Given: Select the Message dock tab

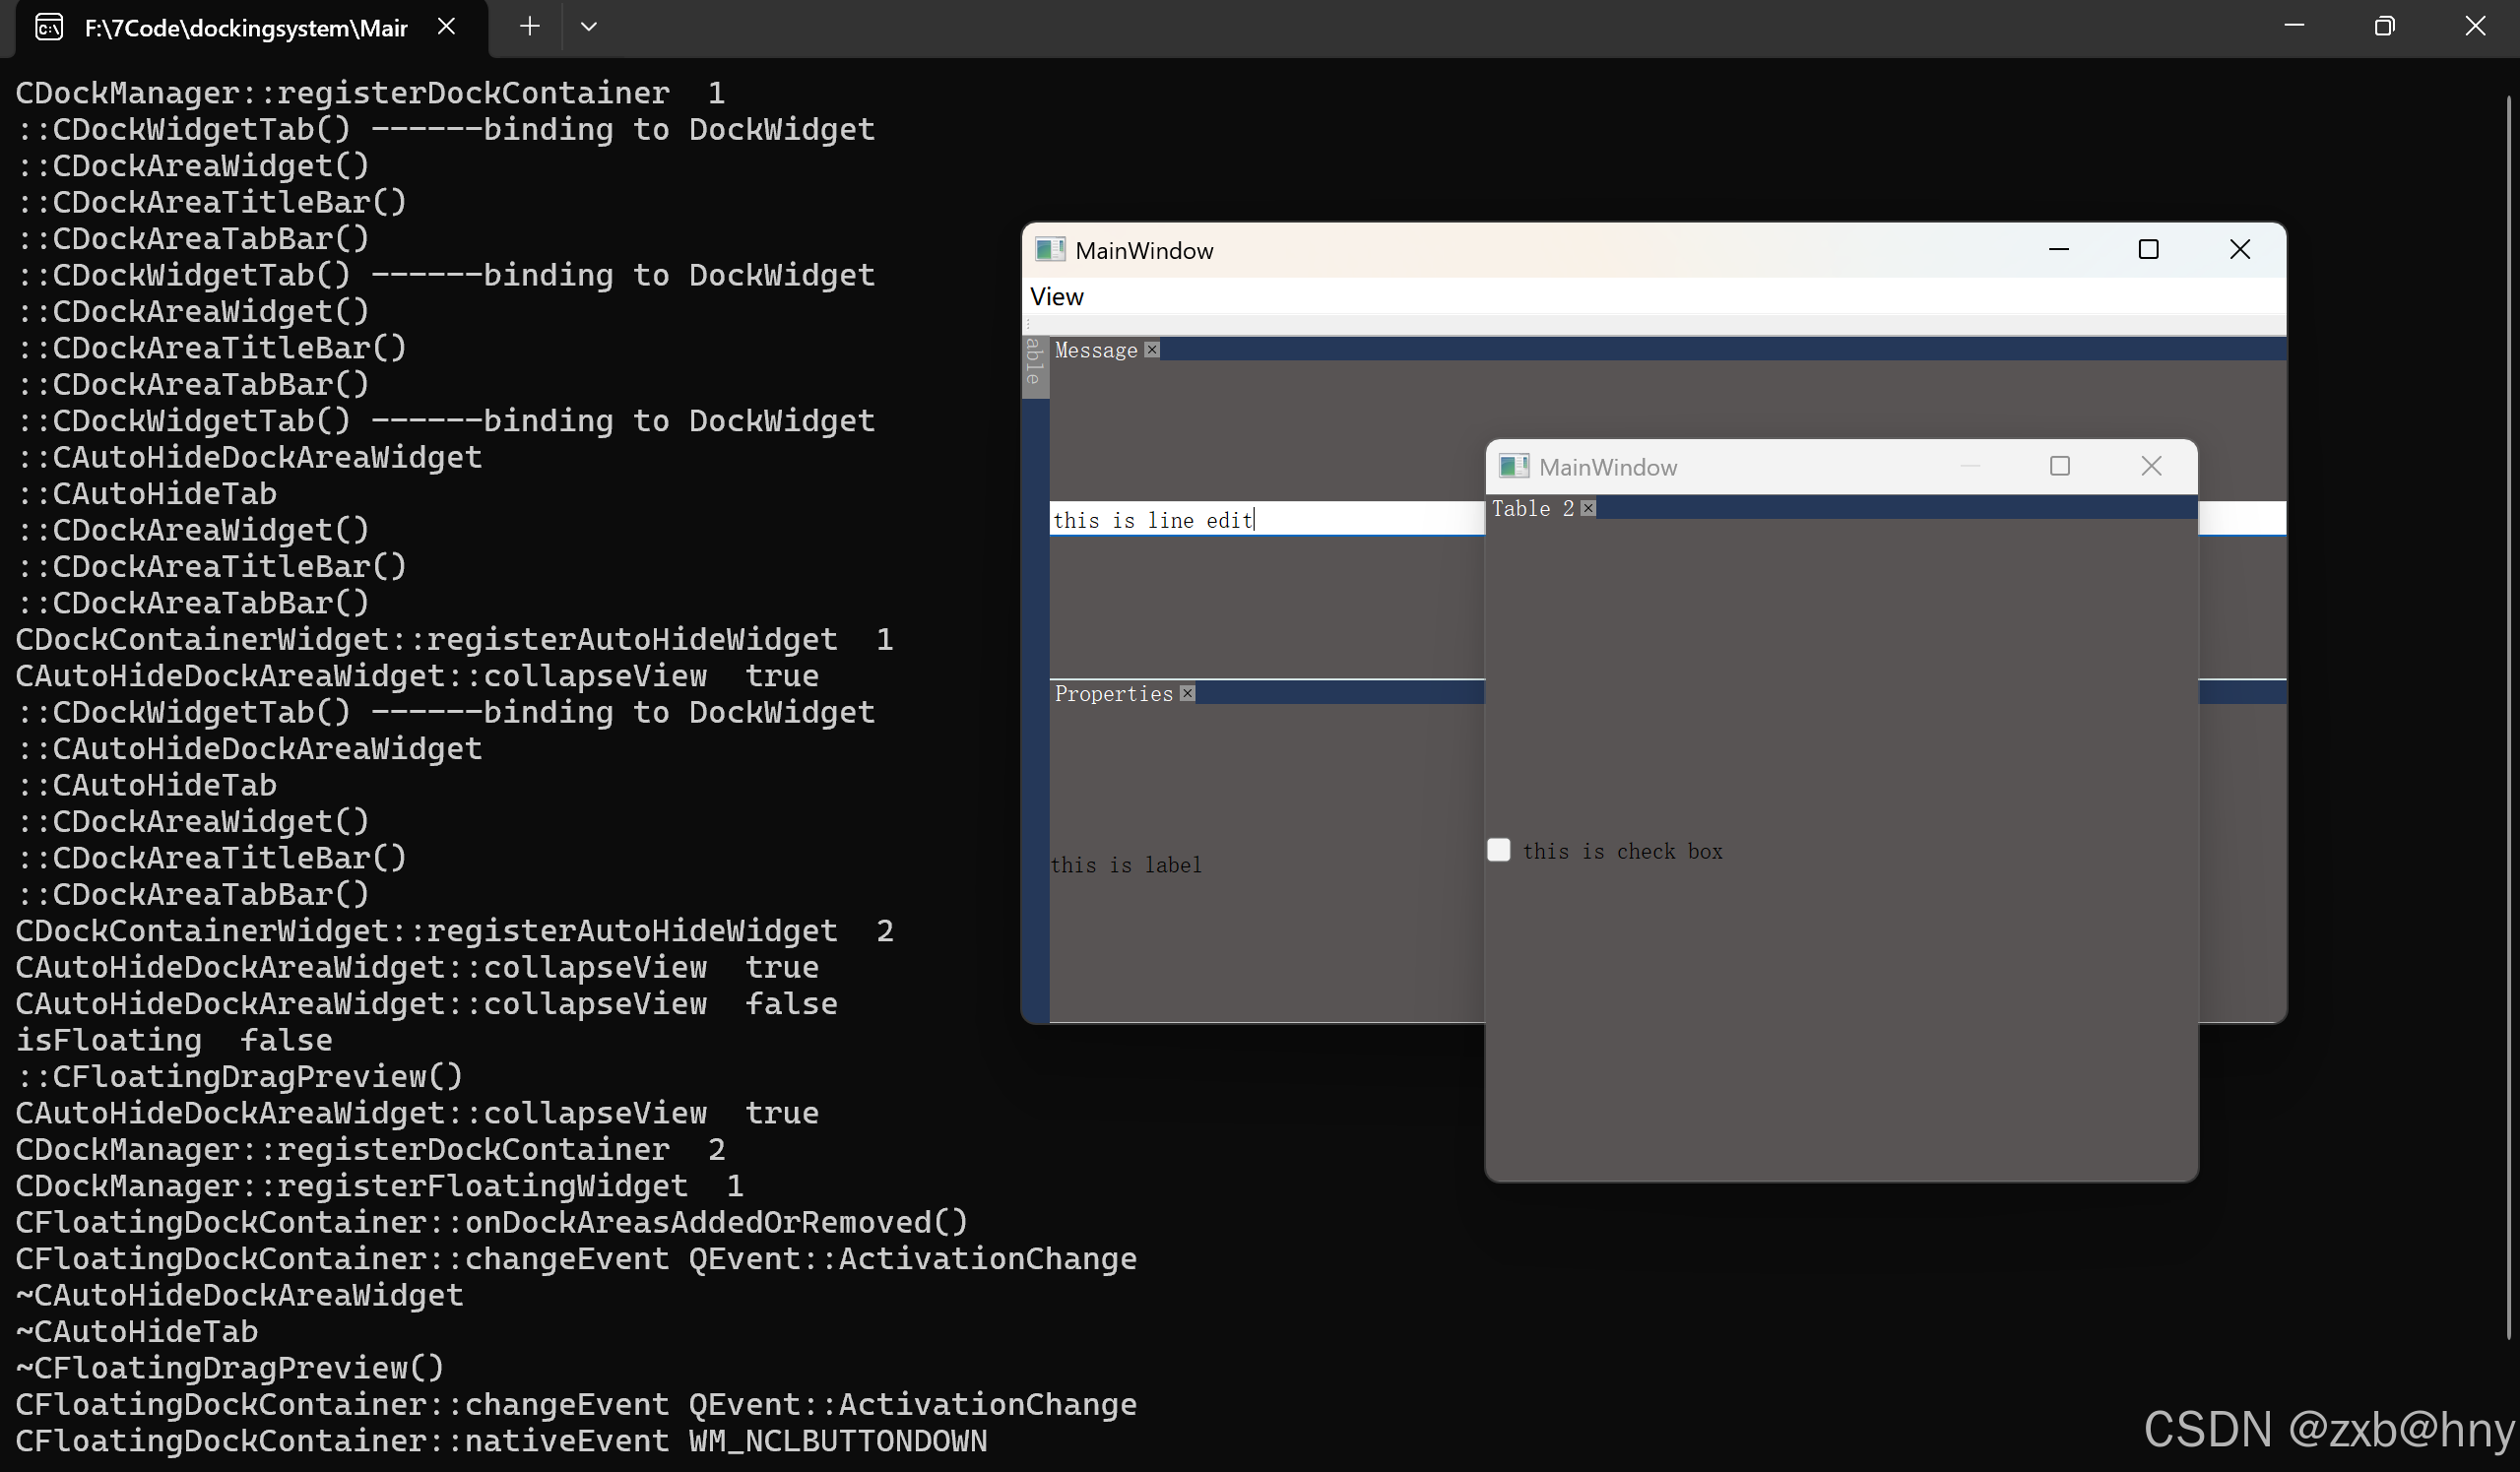Looking at the screenshot, I should (x=1095, y=350).
